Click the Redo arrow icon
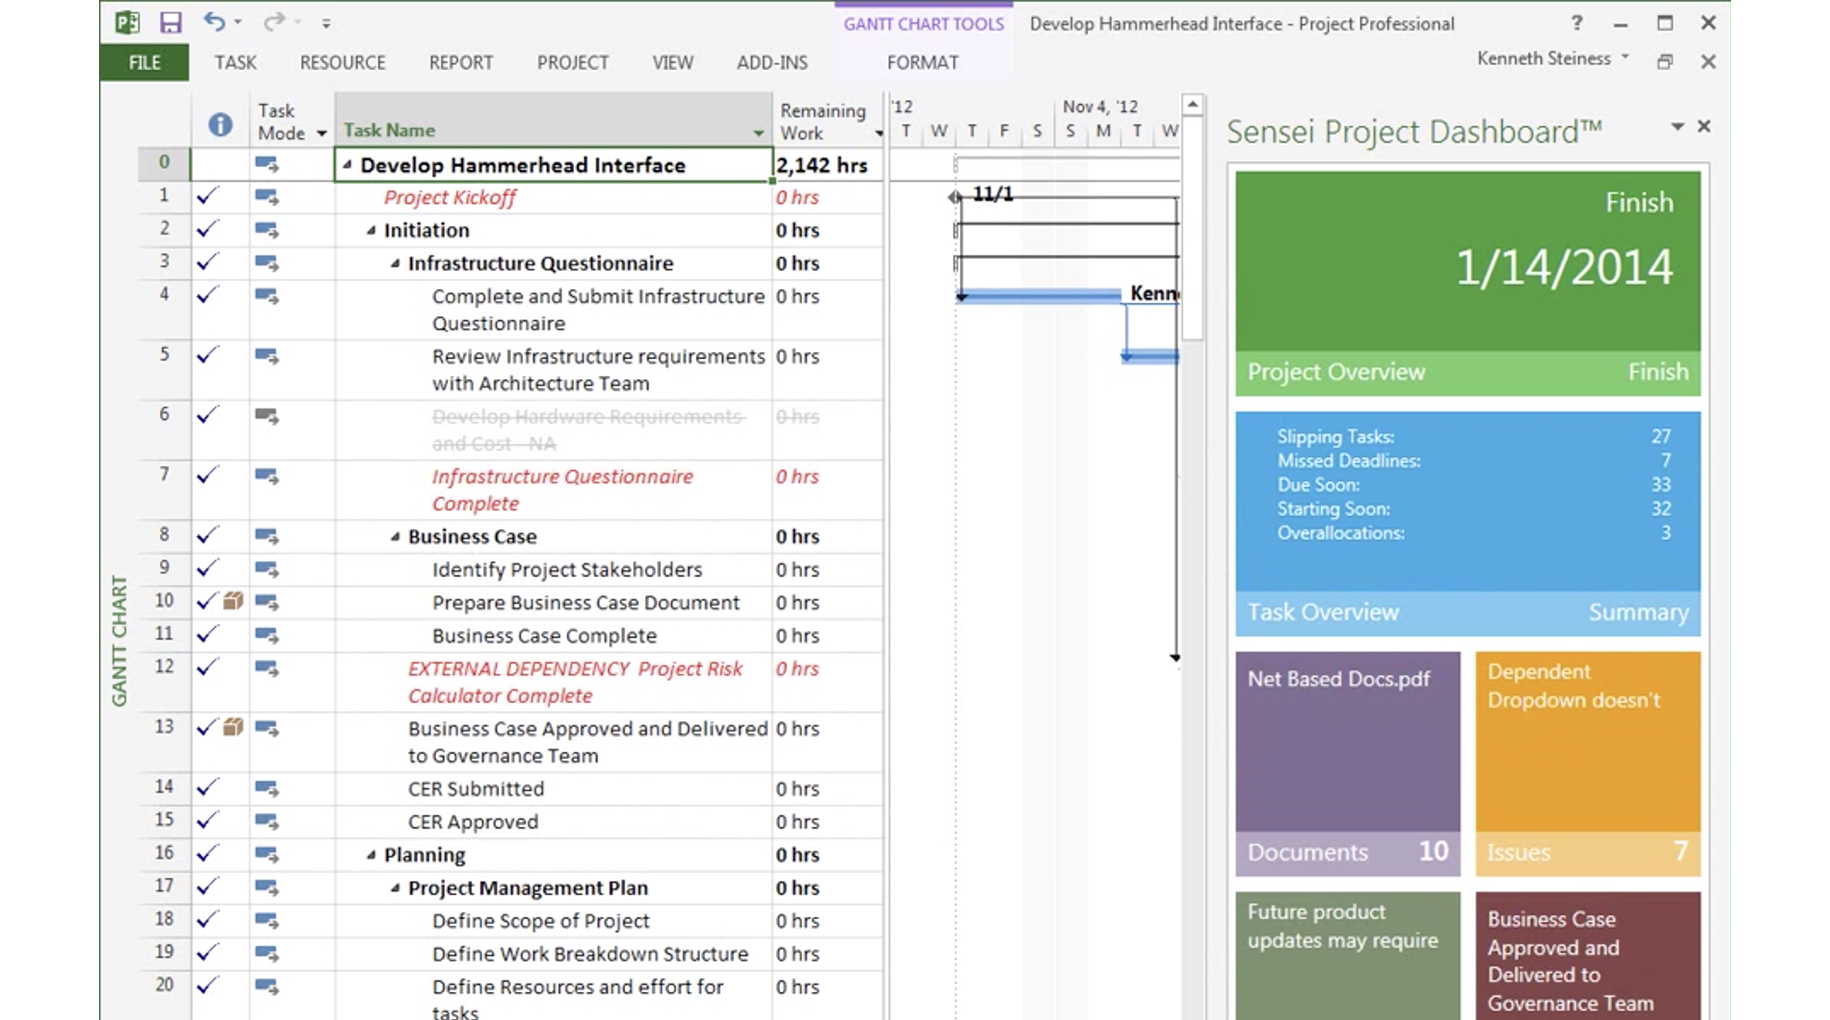Viewport: 1830px width, 1020px height. tap(272, 21)
